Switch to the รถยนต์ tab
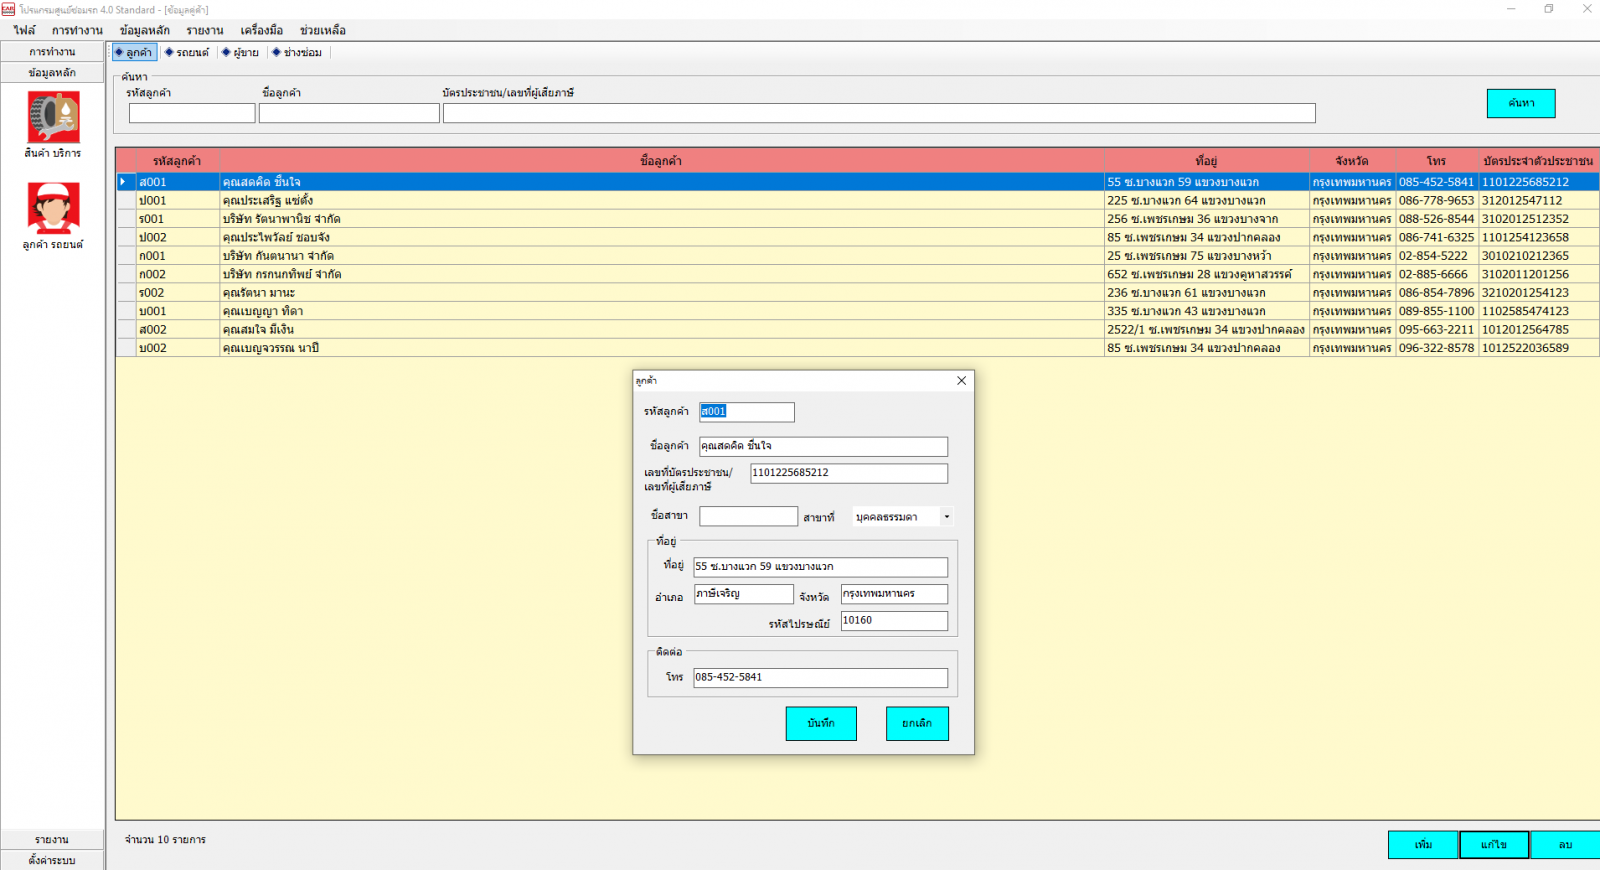1600x870 pixels. pos(187,52)
